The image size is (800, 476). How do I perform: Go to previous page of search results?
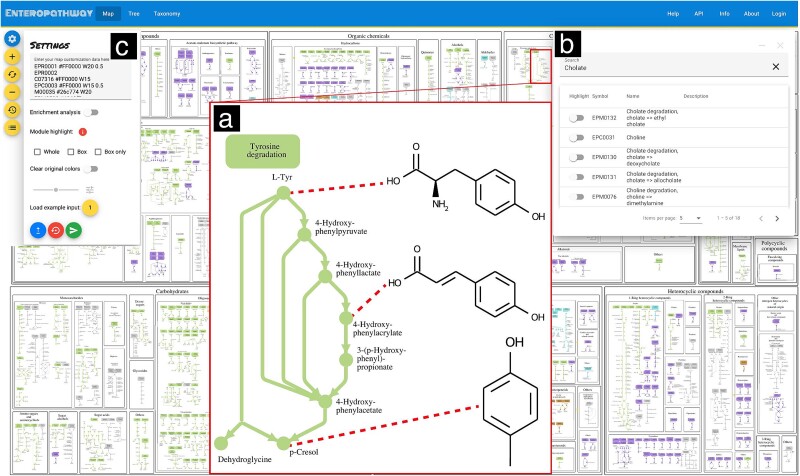[761, 218]
